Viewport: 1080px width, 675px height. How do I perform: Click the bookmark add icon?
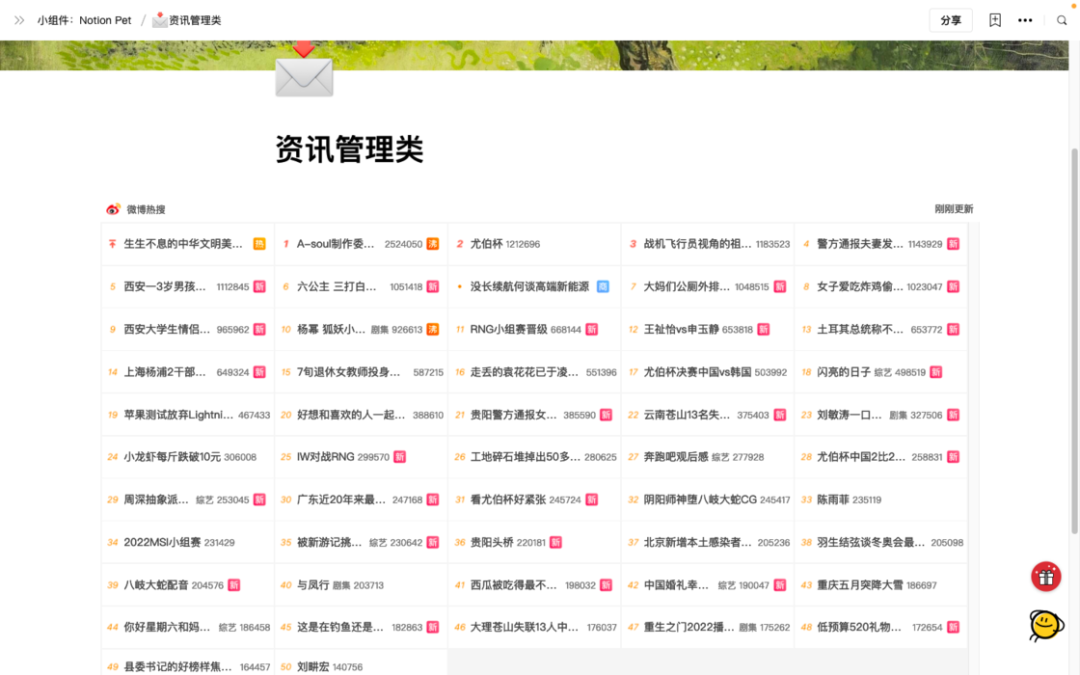coord(995,21)
